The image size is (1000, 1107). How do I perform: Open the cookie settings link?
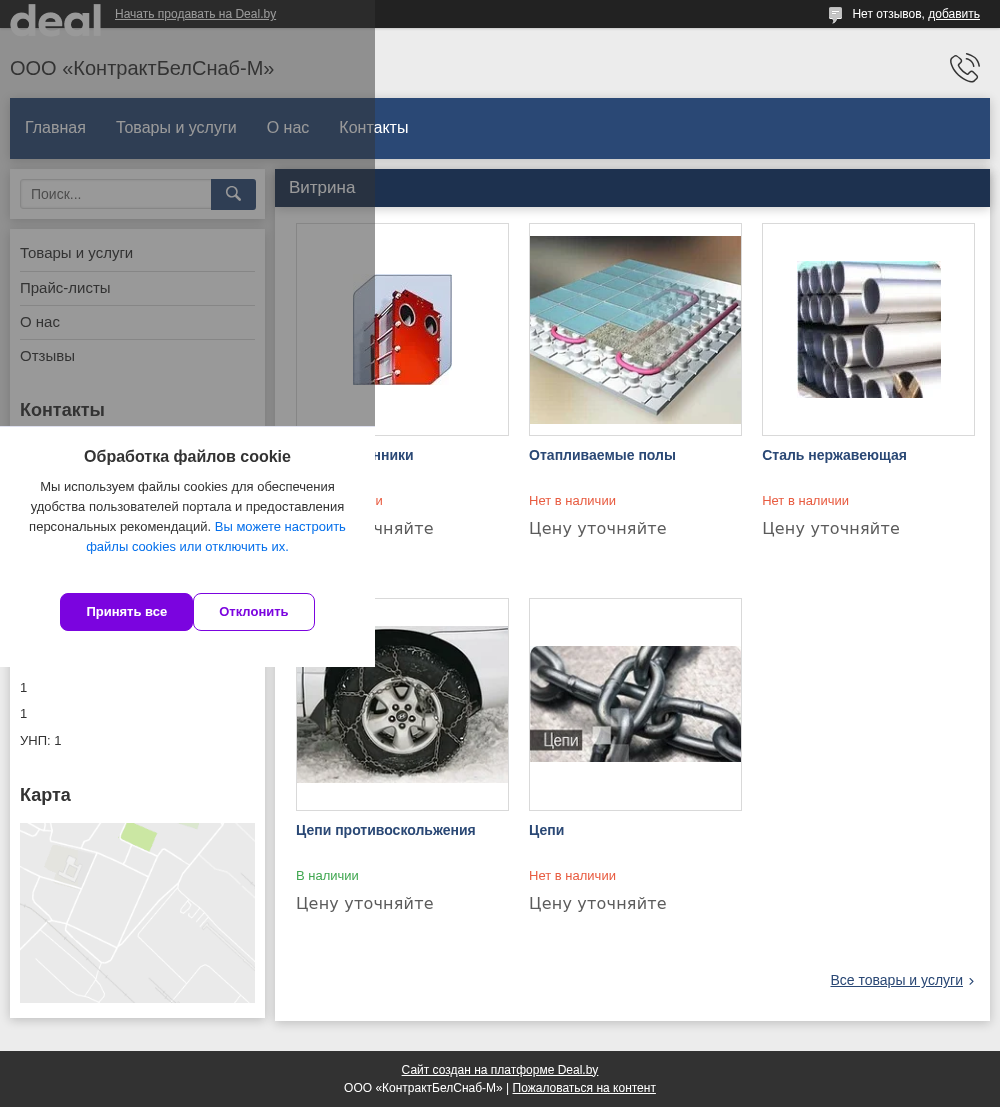(215, 537)
